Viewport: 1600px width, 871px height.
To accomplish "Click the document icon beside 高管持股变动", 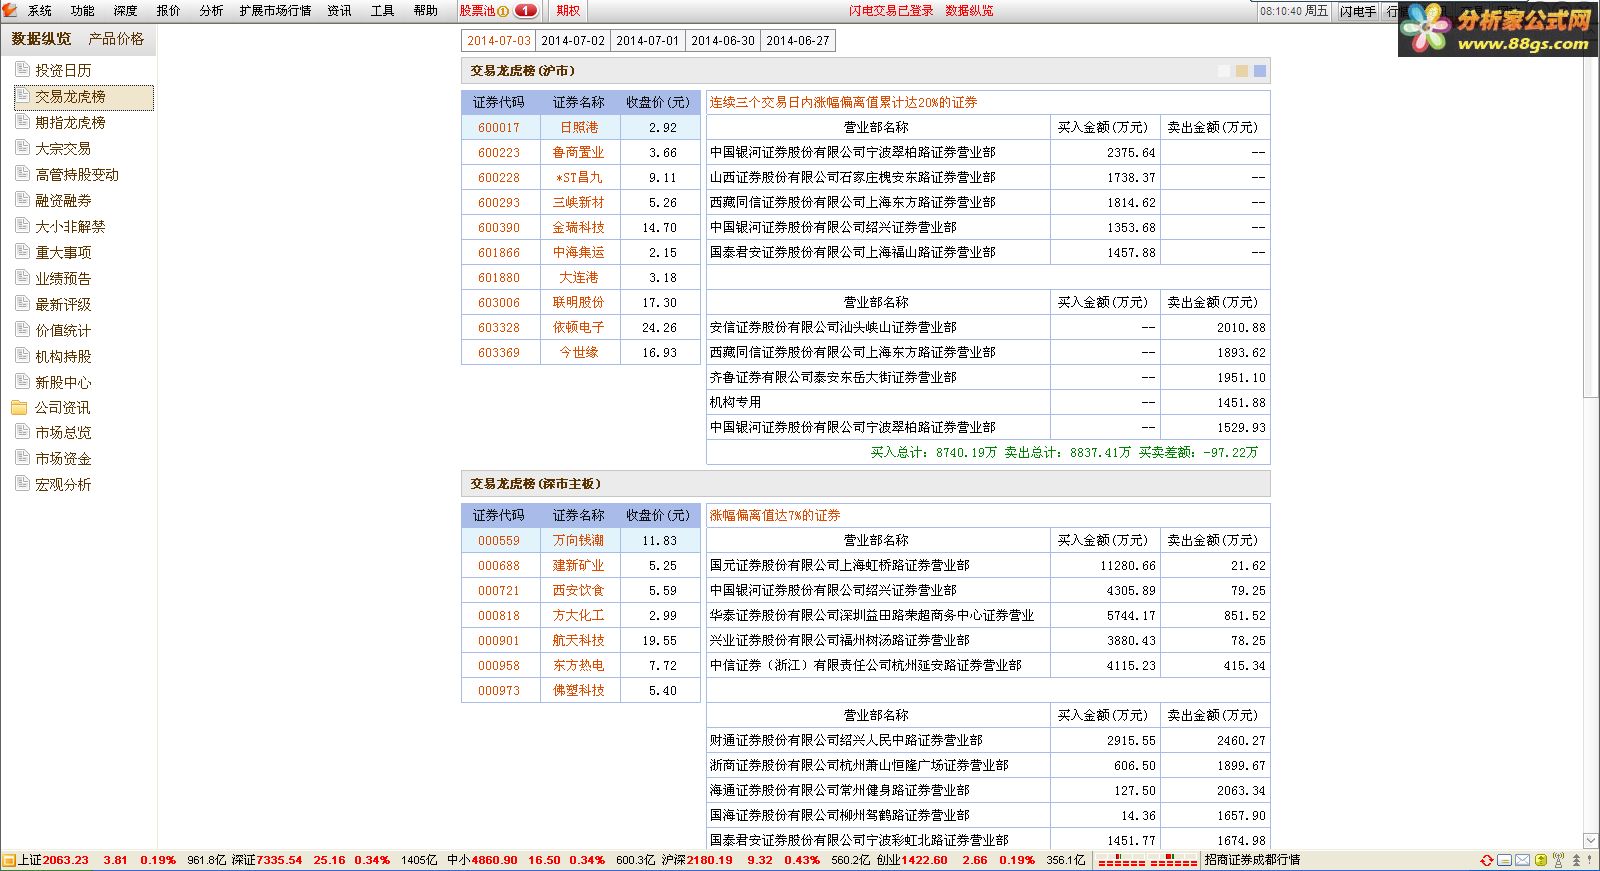I will (x=22, y=173).
